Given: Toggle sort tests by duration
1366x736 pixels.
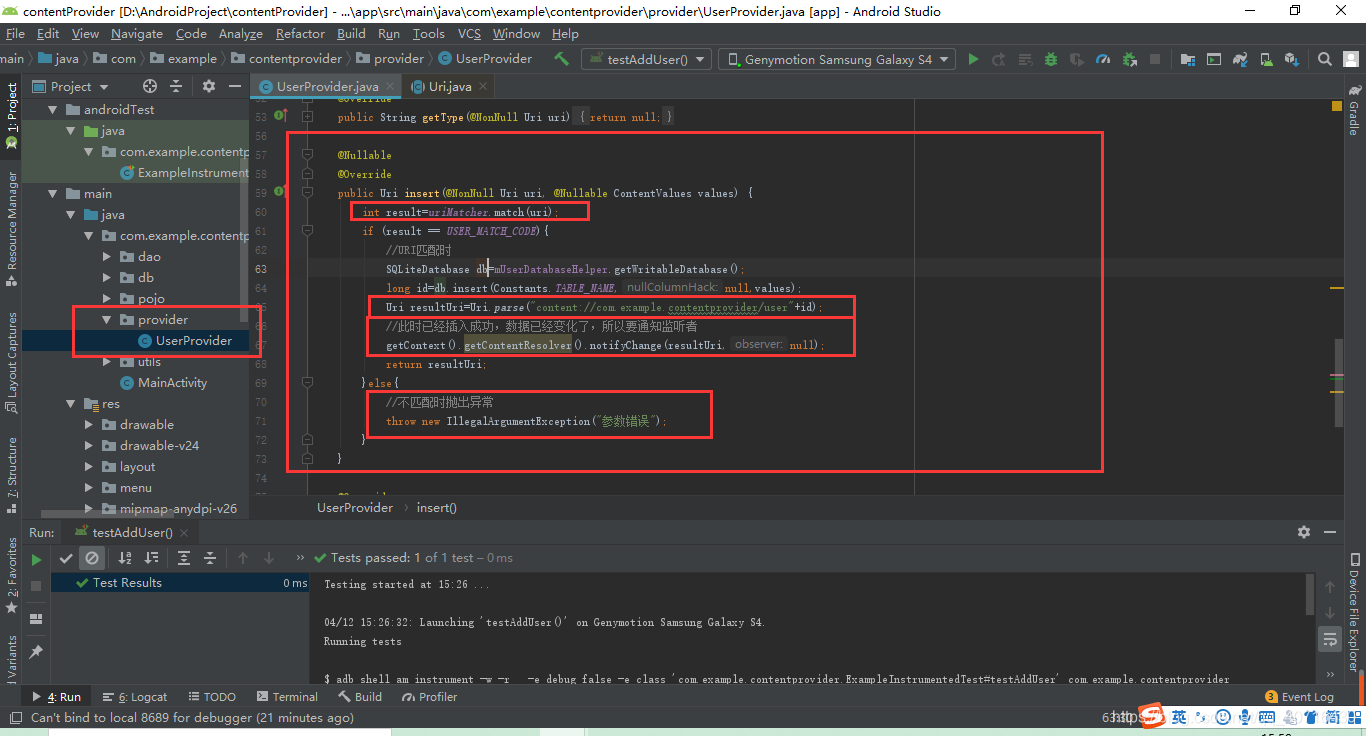Looking at the screenshot, I should (151, 558).
